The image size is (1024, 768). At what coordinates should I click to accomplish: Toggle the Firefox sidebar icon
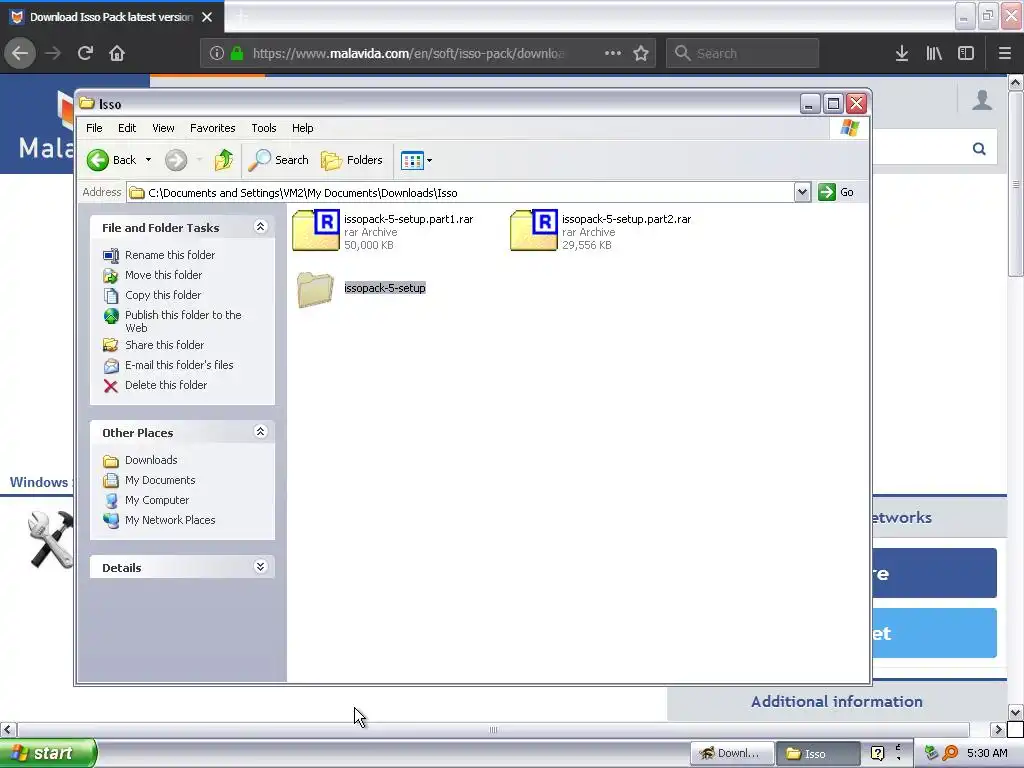tap(966, 54)
